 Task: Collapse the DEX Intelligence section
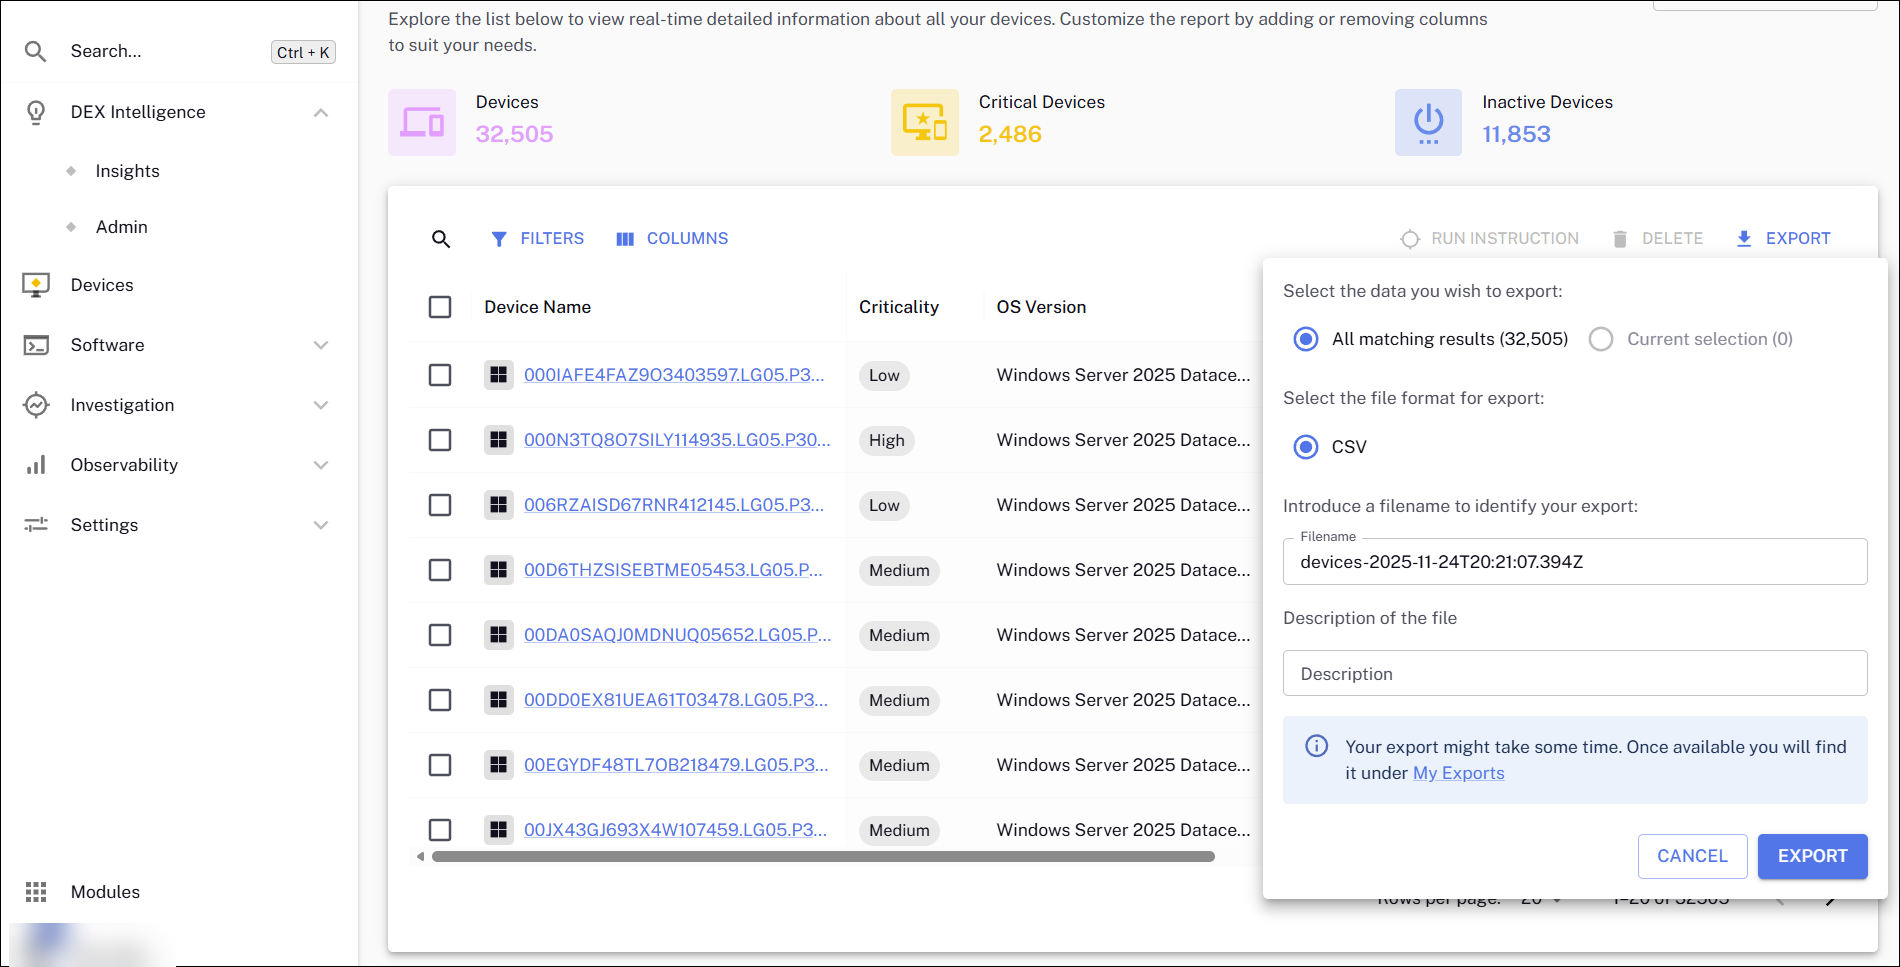click(x=321, y=112)
